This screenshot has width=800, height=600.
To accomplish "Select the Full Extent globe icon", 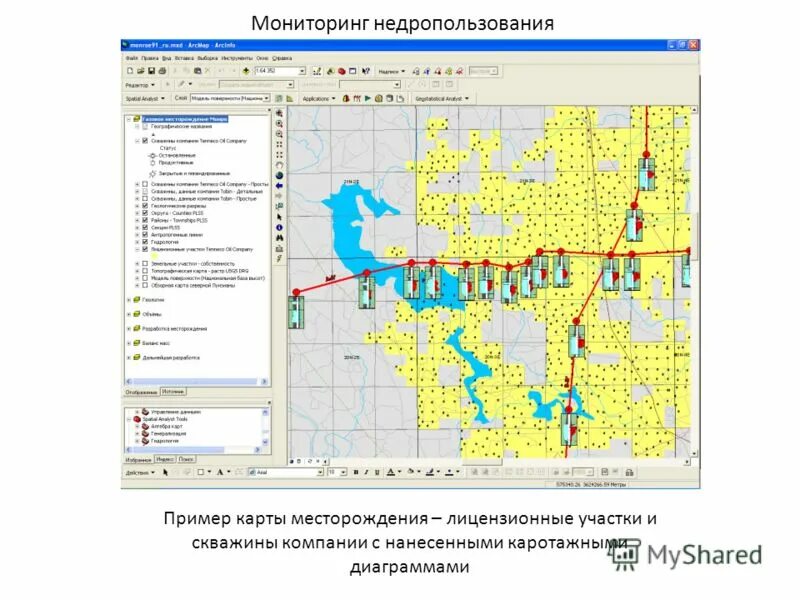I will pyautogui.click(x=278, y=173).
